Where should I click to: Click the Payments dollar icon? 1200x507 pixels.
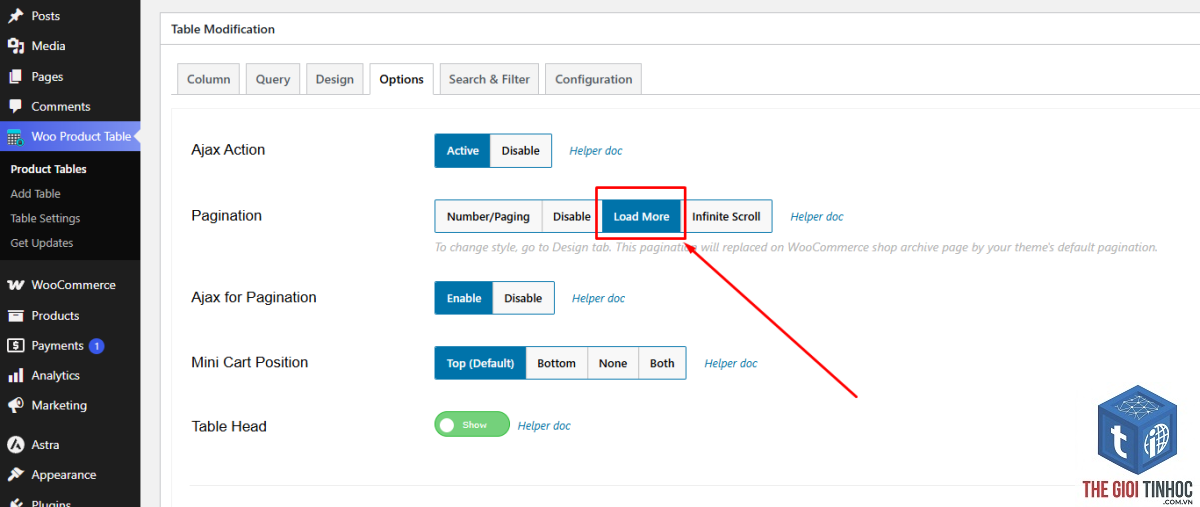[16, 345]
